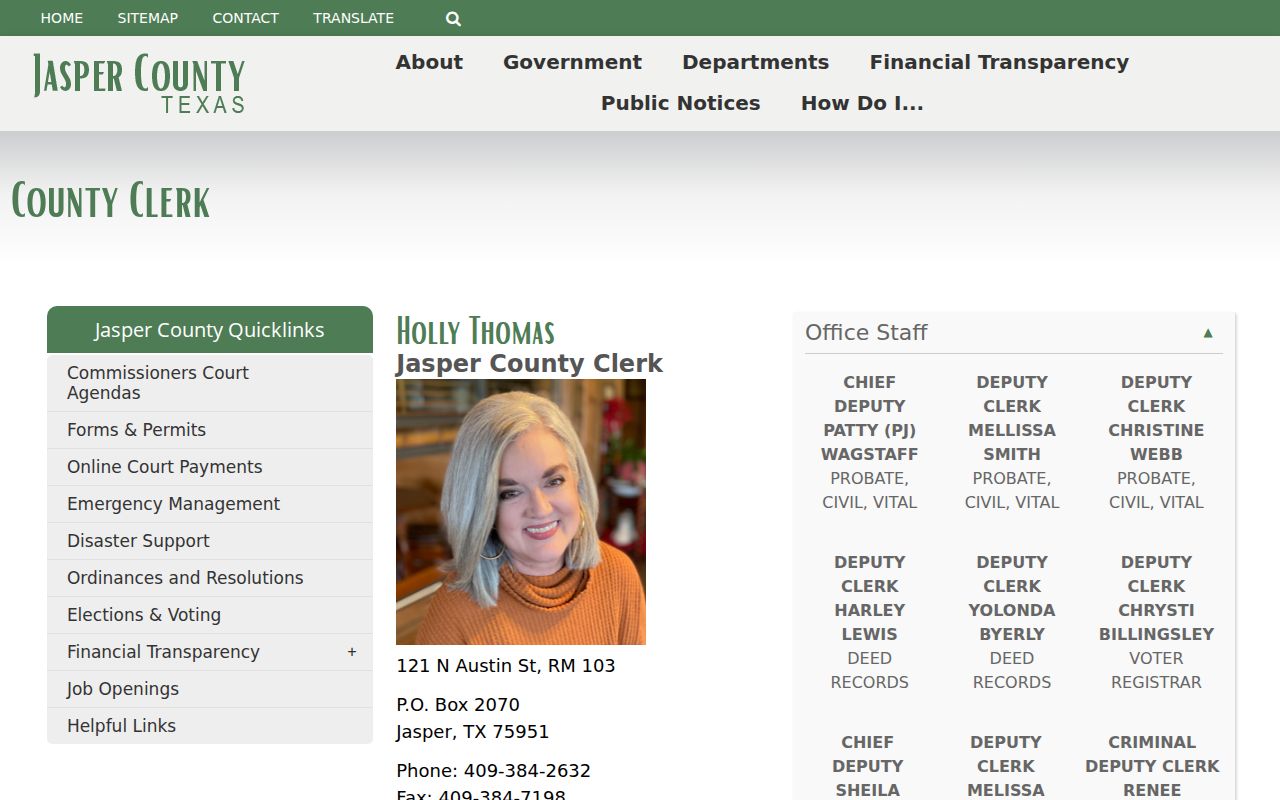Open Helpful Links quicklink
The height and width of the screenshot is (800, 1280).
(x=210, y=726)
